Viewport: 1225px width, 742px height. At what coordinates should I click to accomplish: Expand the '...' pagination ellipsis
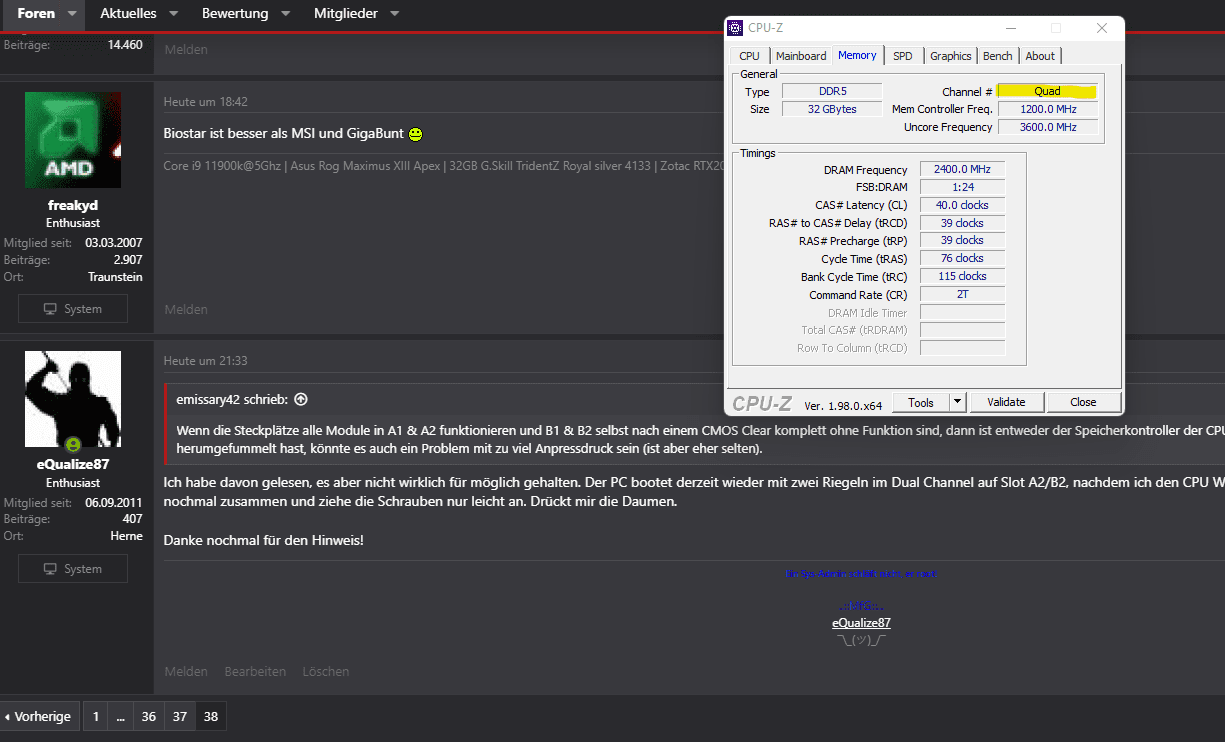[120, 716]
